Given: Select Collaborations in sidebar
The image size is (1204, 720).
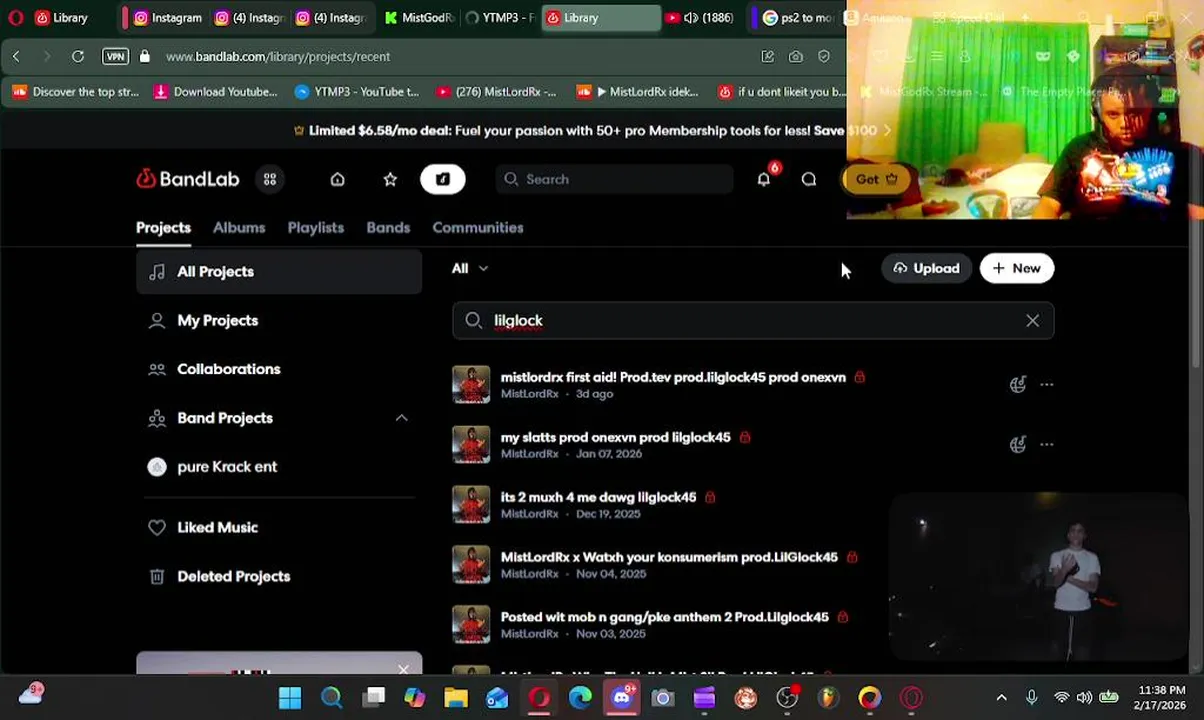Looking at the screenshot, I should [x=279, y=369].
